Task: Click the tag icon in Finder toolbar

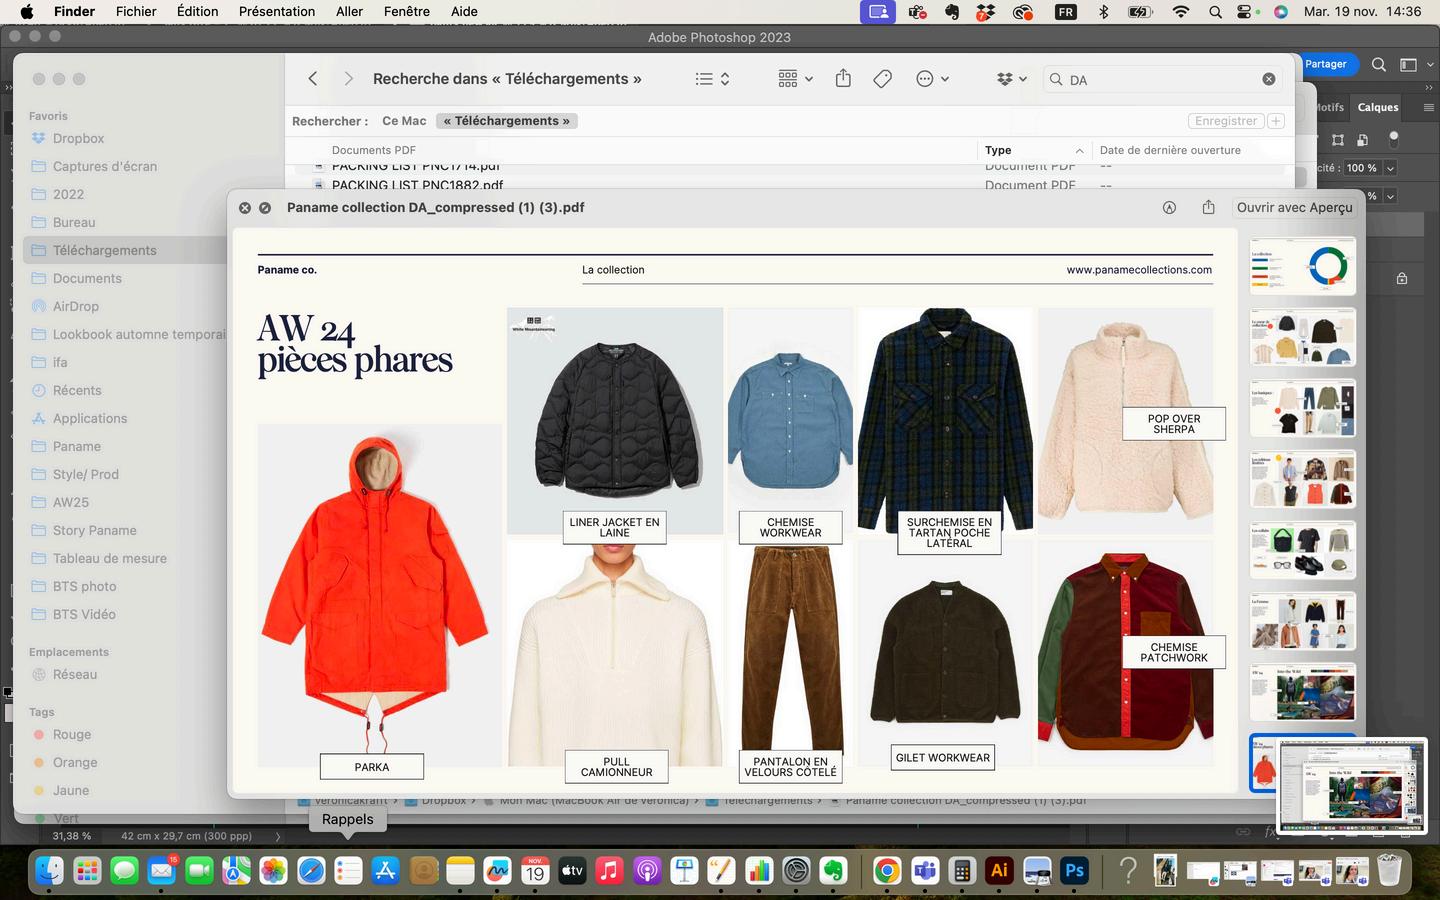Action: (882, 79)
